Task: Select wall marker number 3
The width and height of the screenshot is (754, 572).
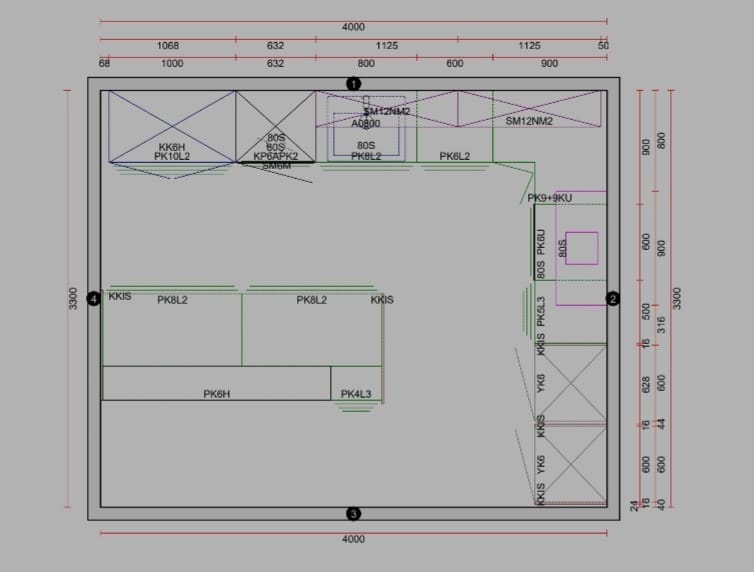Action: pyautogui.click(x=353, y=514)
